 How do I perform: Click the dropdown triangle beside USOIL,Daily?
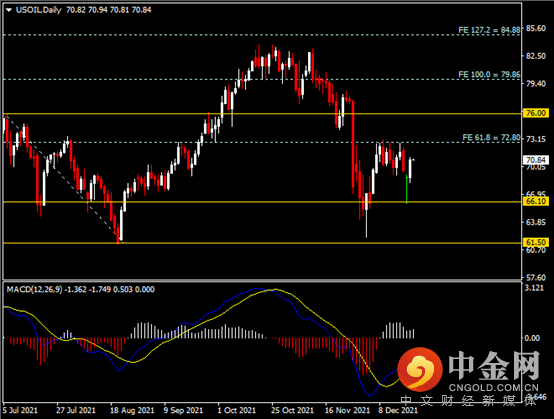[x=9, y=10]
